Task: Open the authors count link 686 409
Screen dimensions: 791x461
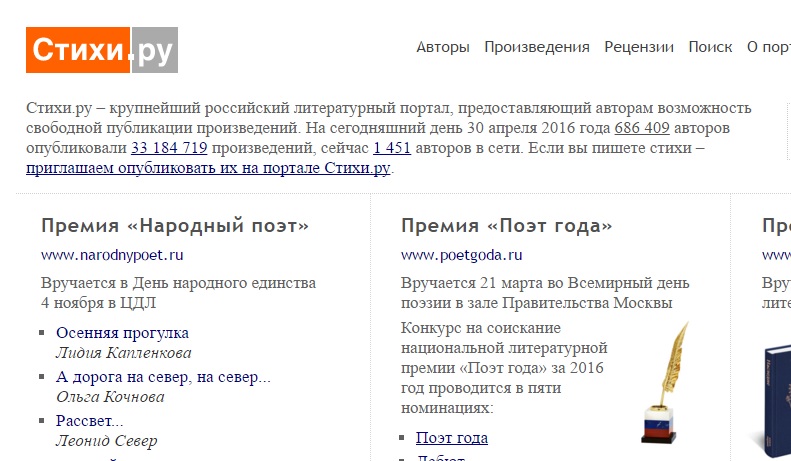Action: coord(642,128)
